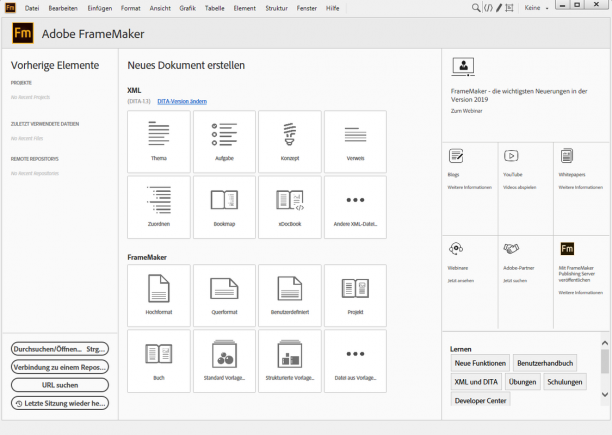Create a Hochformat FrameMaker document
The image size is (612, 435).
pyautogui.click(x=159, y=295)
